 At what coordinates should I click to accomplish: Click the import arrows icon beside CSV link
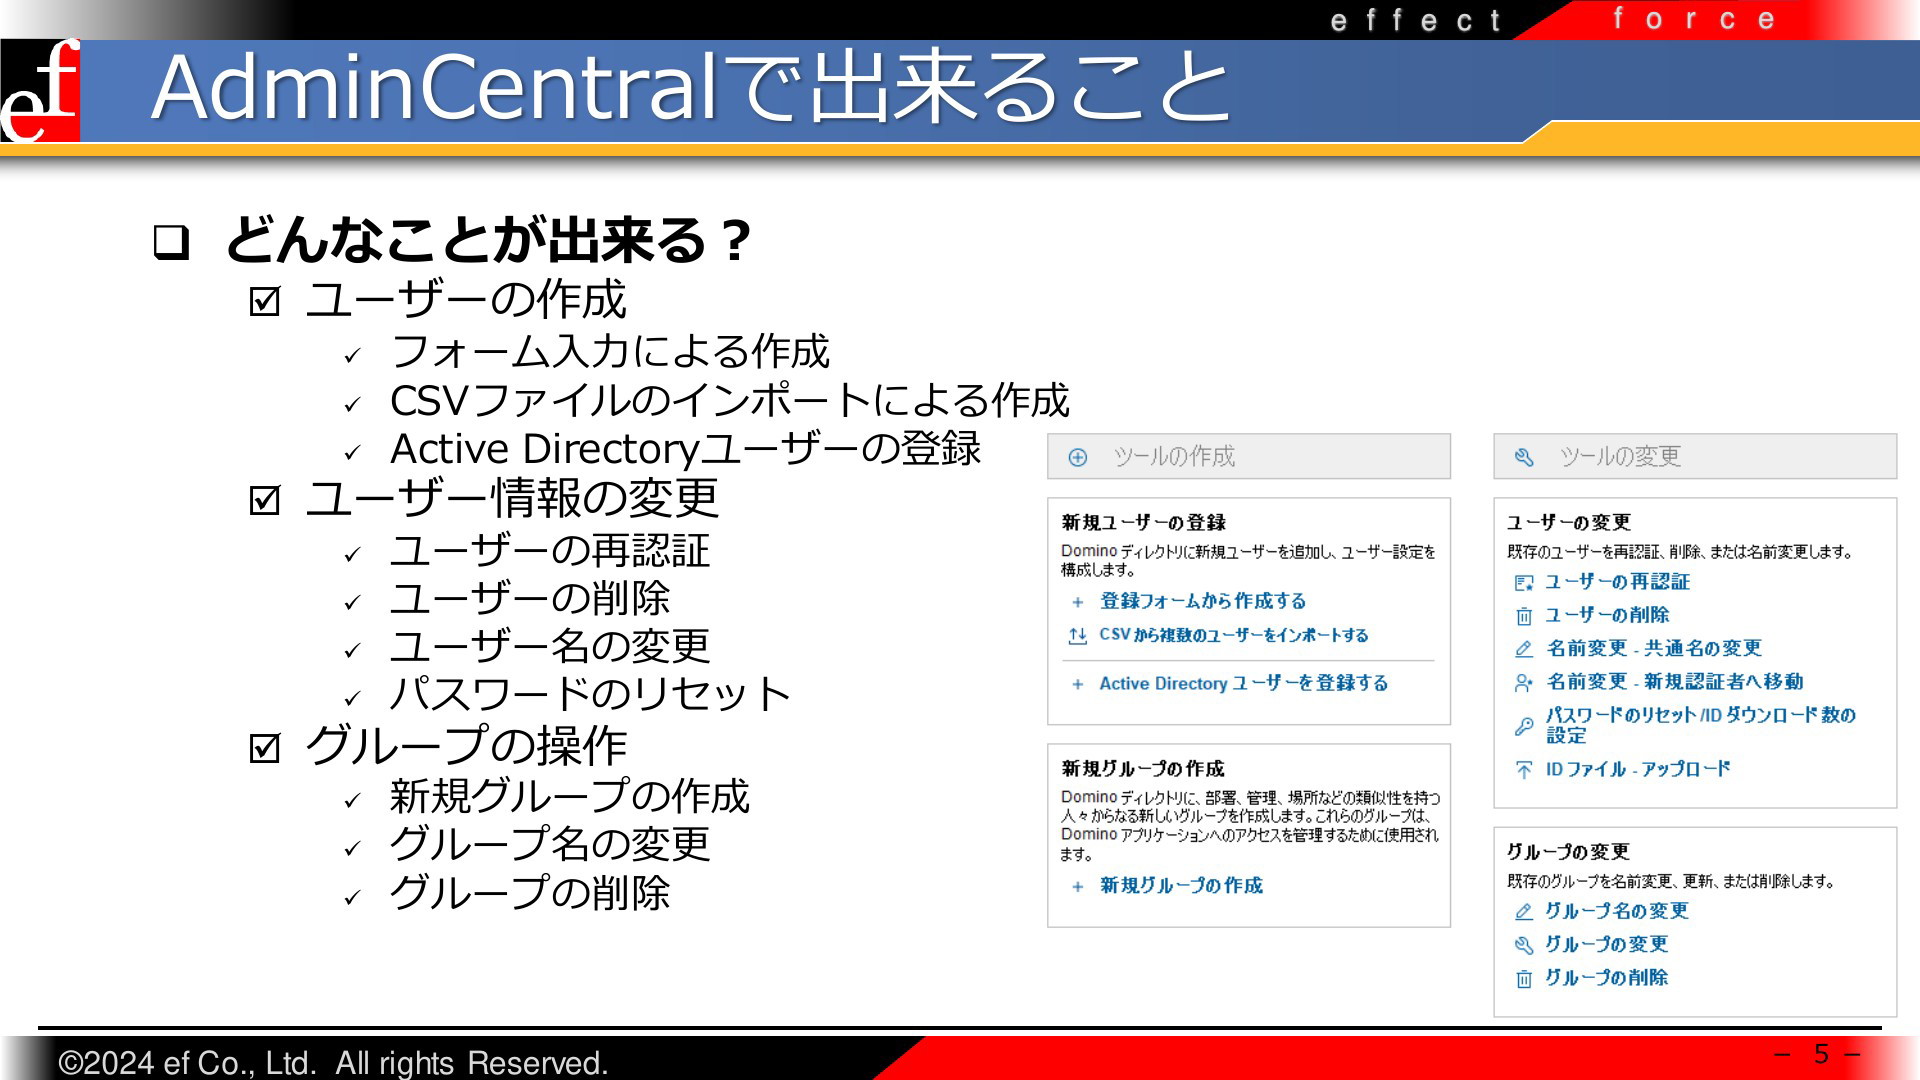[1077, 636]
